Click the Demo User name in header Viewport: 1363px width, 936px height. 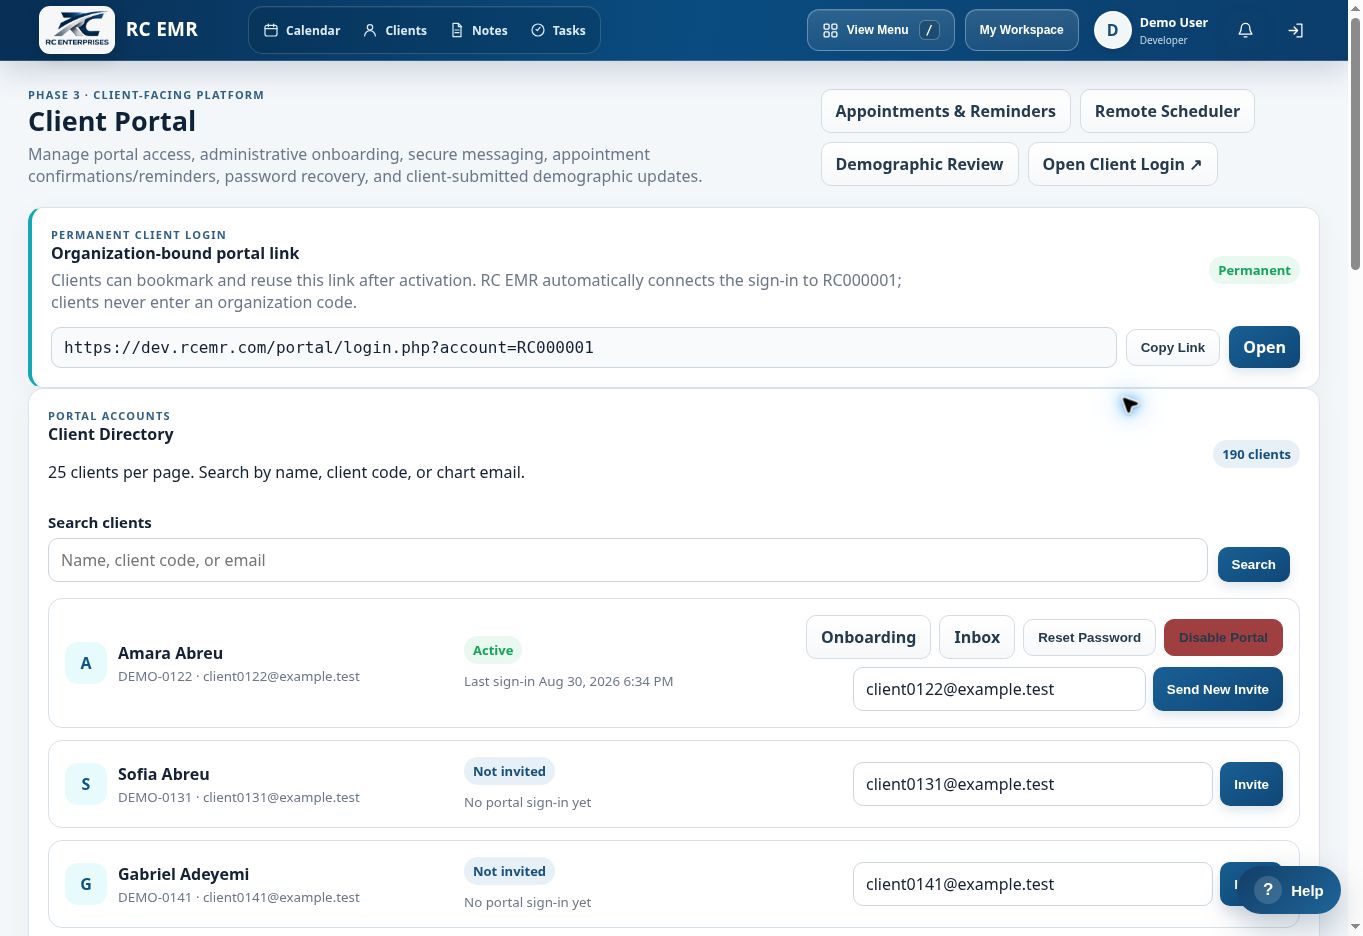pos(1173,22)
